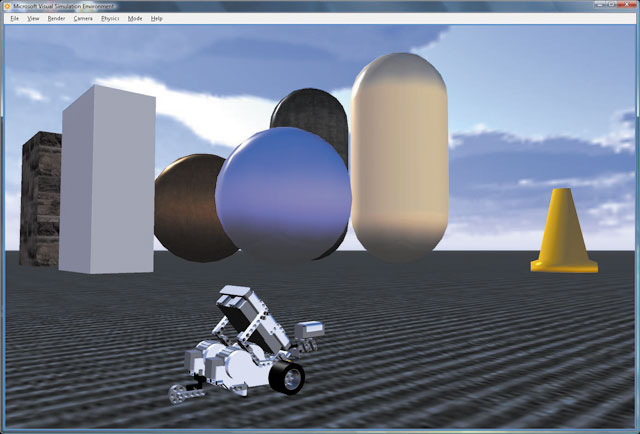Open the Mode menu

(x=135, y=18)
